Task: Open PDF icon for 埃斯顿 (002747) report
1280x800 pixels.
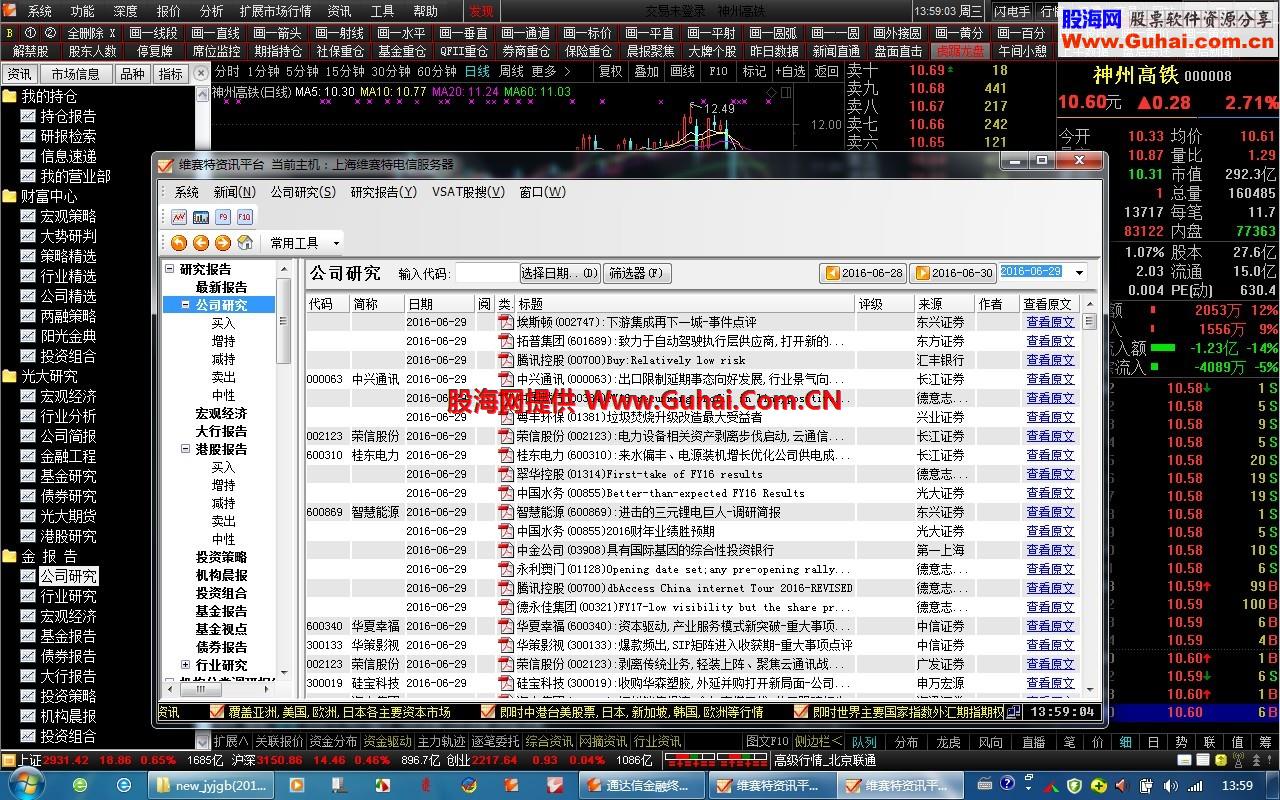Action: coord(506,322)
